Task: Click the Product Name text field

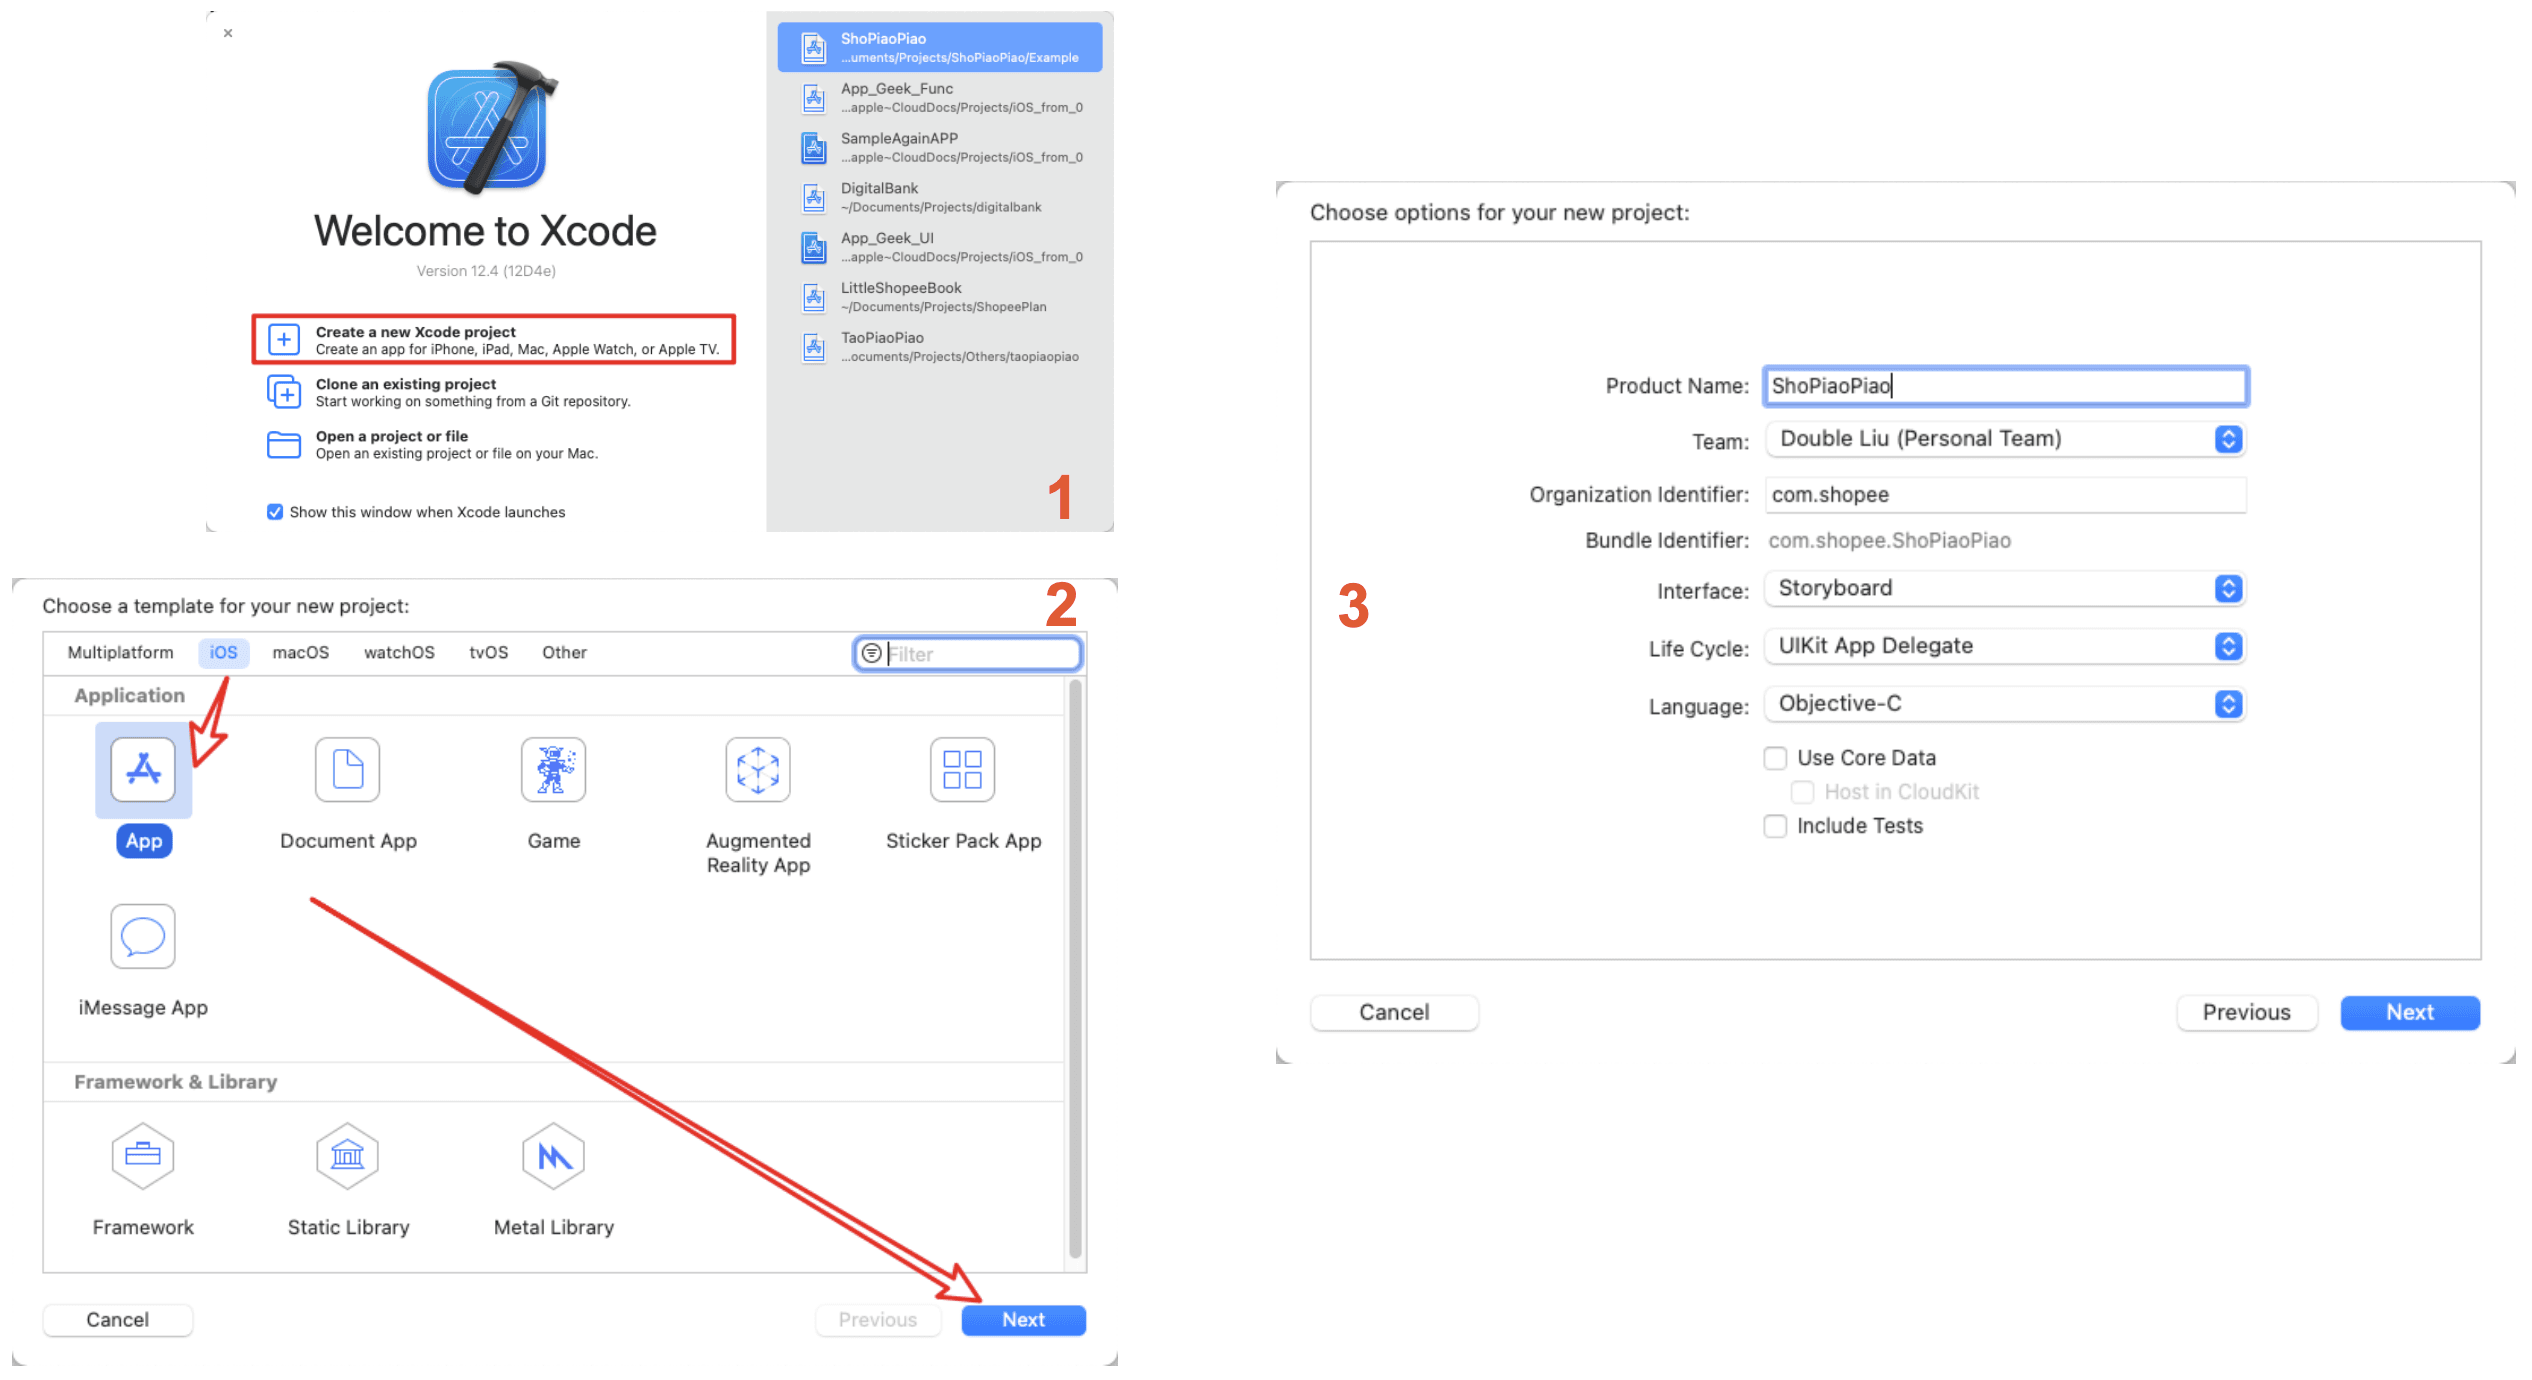Action: pos(2006,386)
